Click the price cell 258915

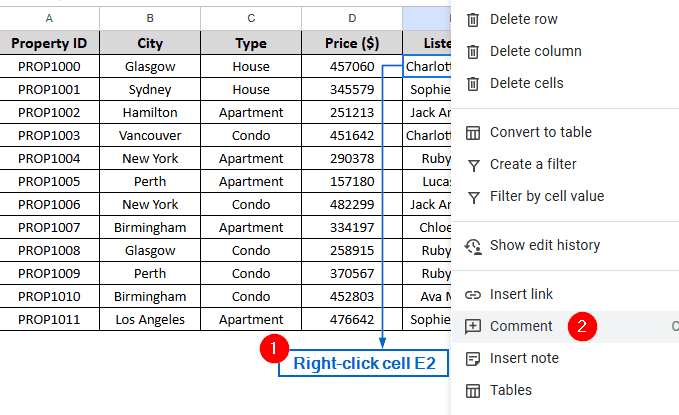pyautogui.click(x=352, y=250)
